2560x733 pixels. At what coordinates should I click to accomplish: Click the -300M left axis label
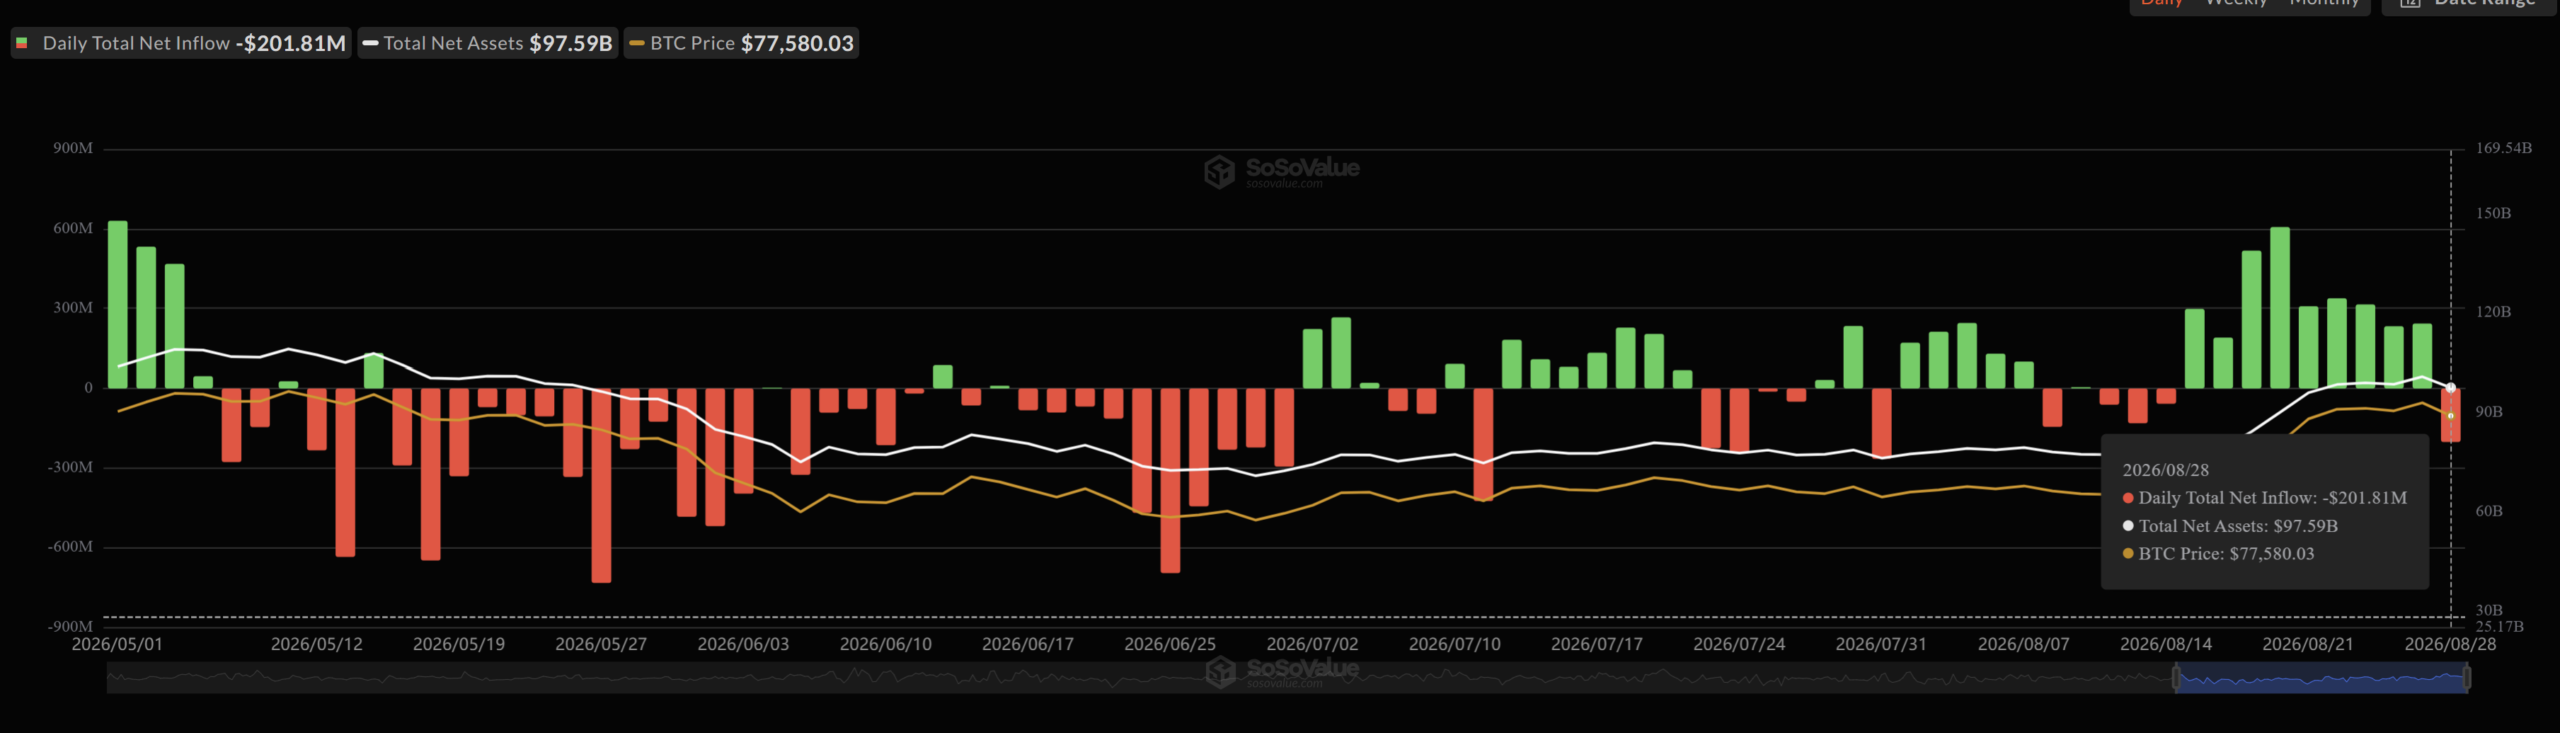pos(70,467)
